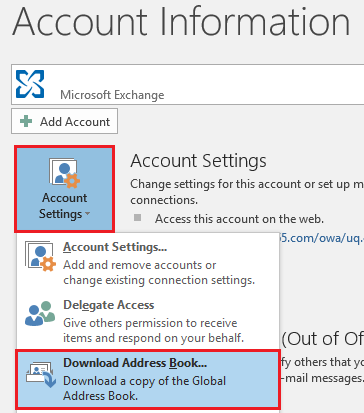The height and width of the screenshot is (413, 364).
Task: Click the Delegate Access people icon
Action: 40,313
